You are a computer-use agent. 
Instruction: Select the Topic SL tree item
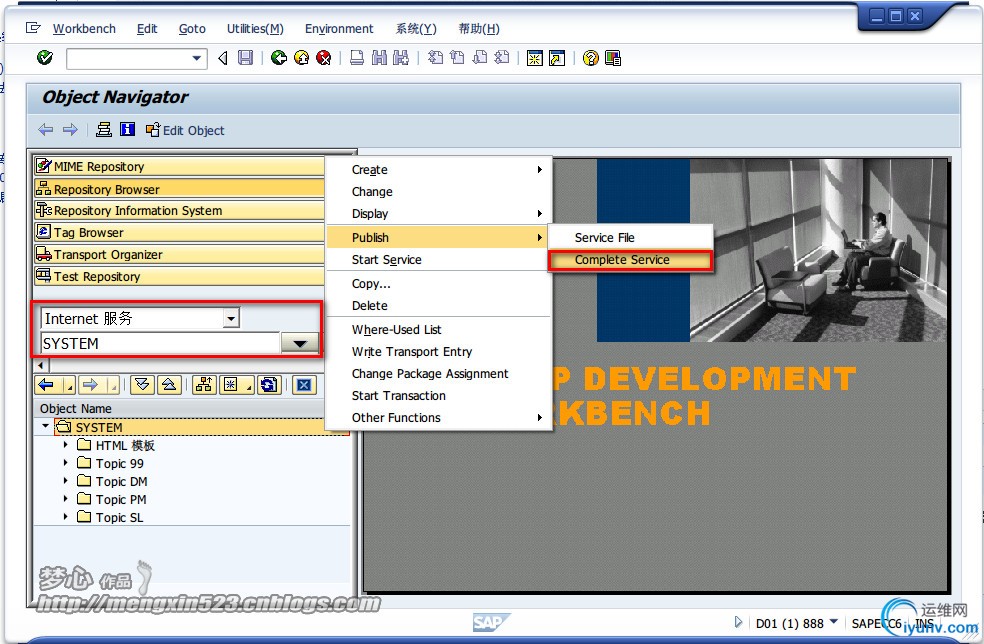coord(119,517)
